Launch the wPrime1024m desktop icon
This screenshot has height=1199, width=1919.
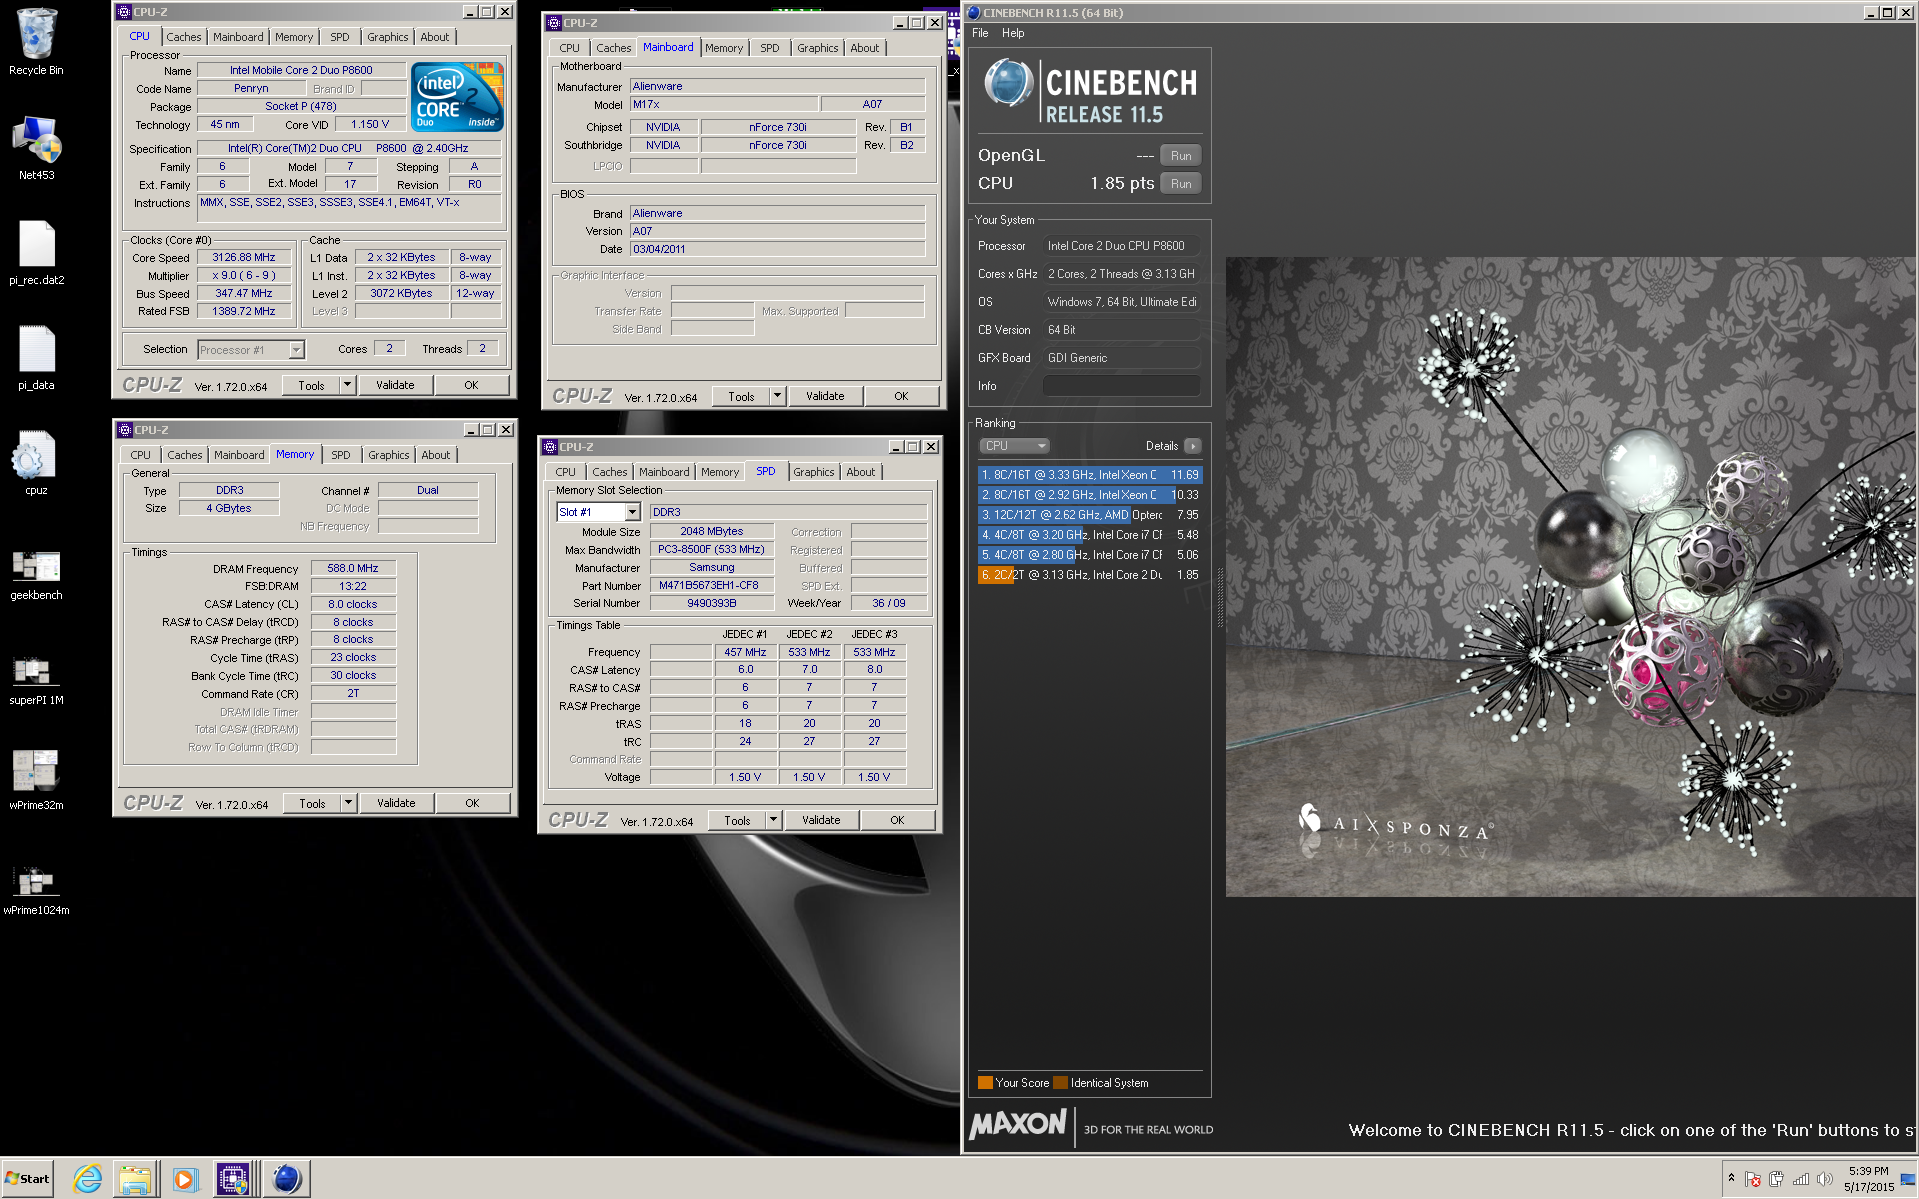[x=36, y=889]
